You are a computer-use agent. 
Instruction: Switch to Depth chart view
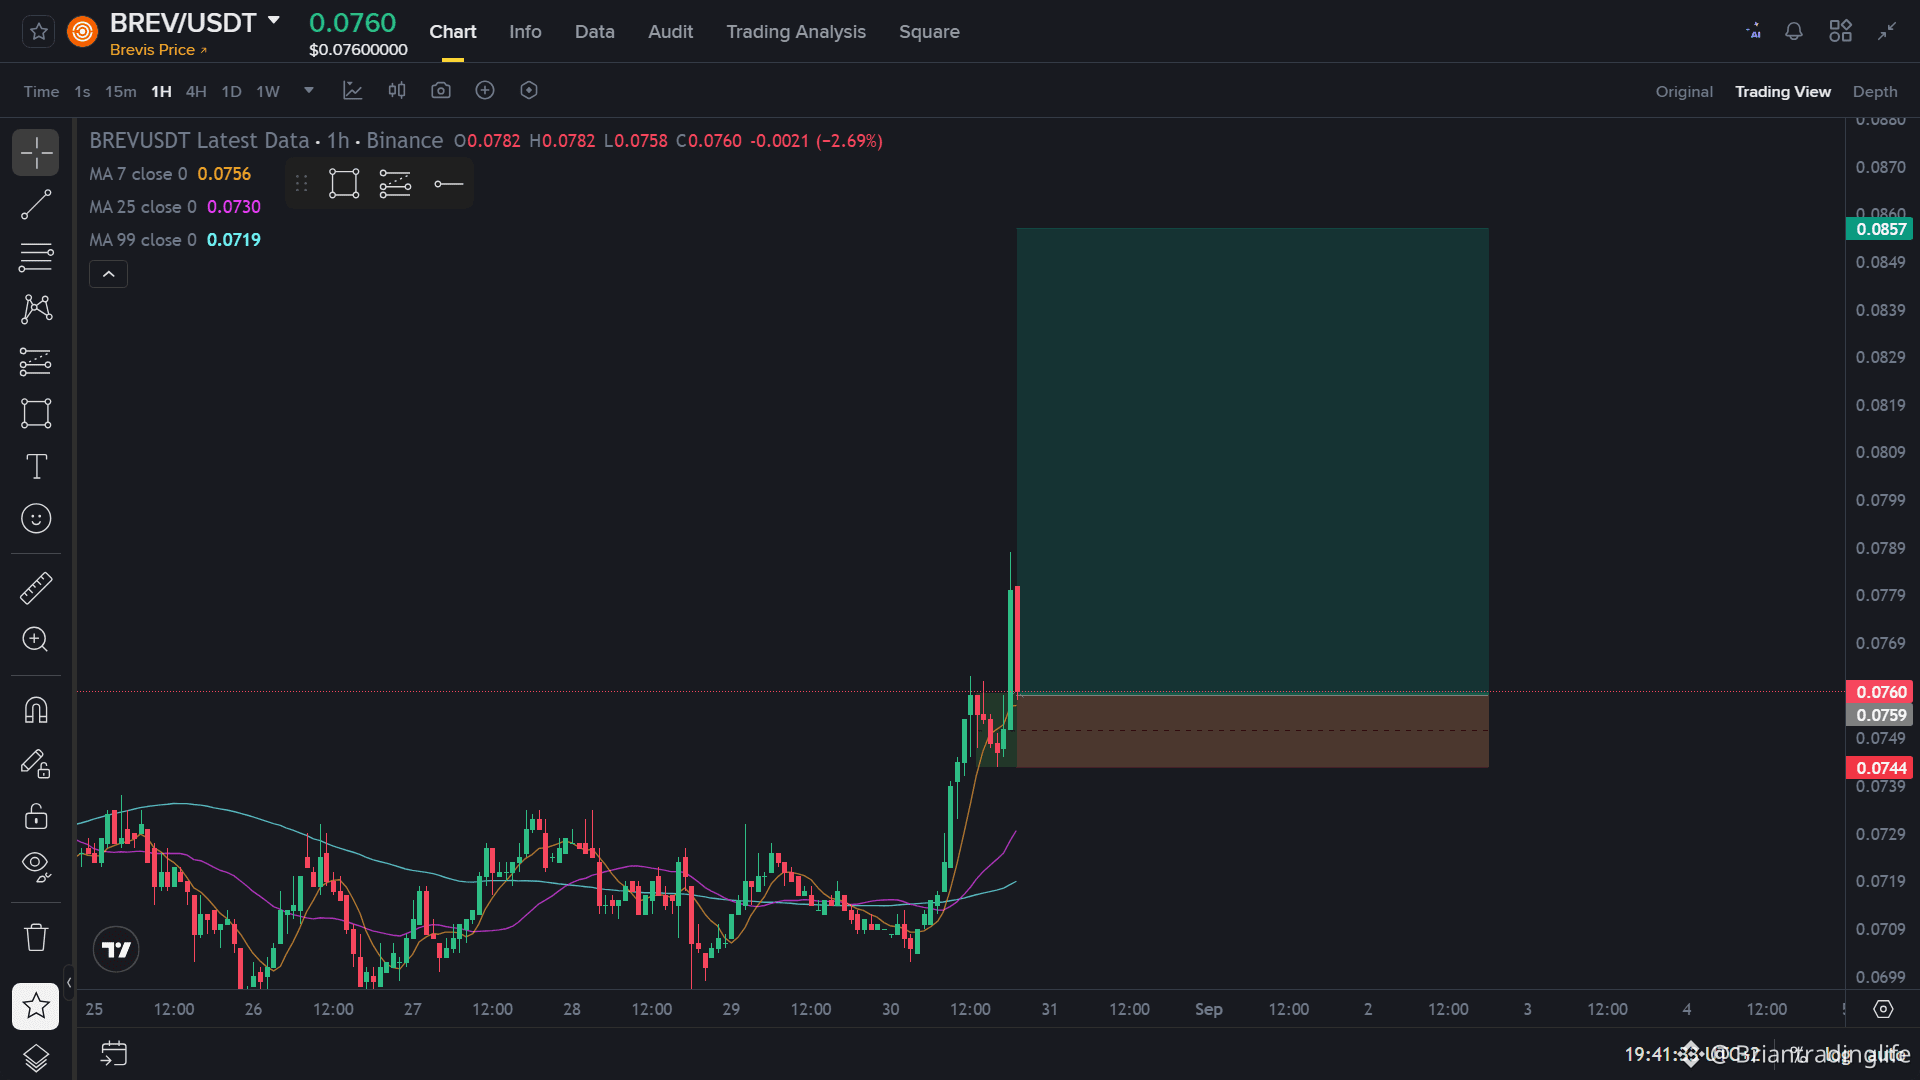1875,92
